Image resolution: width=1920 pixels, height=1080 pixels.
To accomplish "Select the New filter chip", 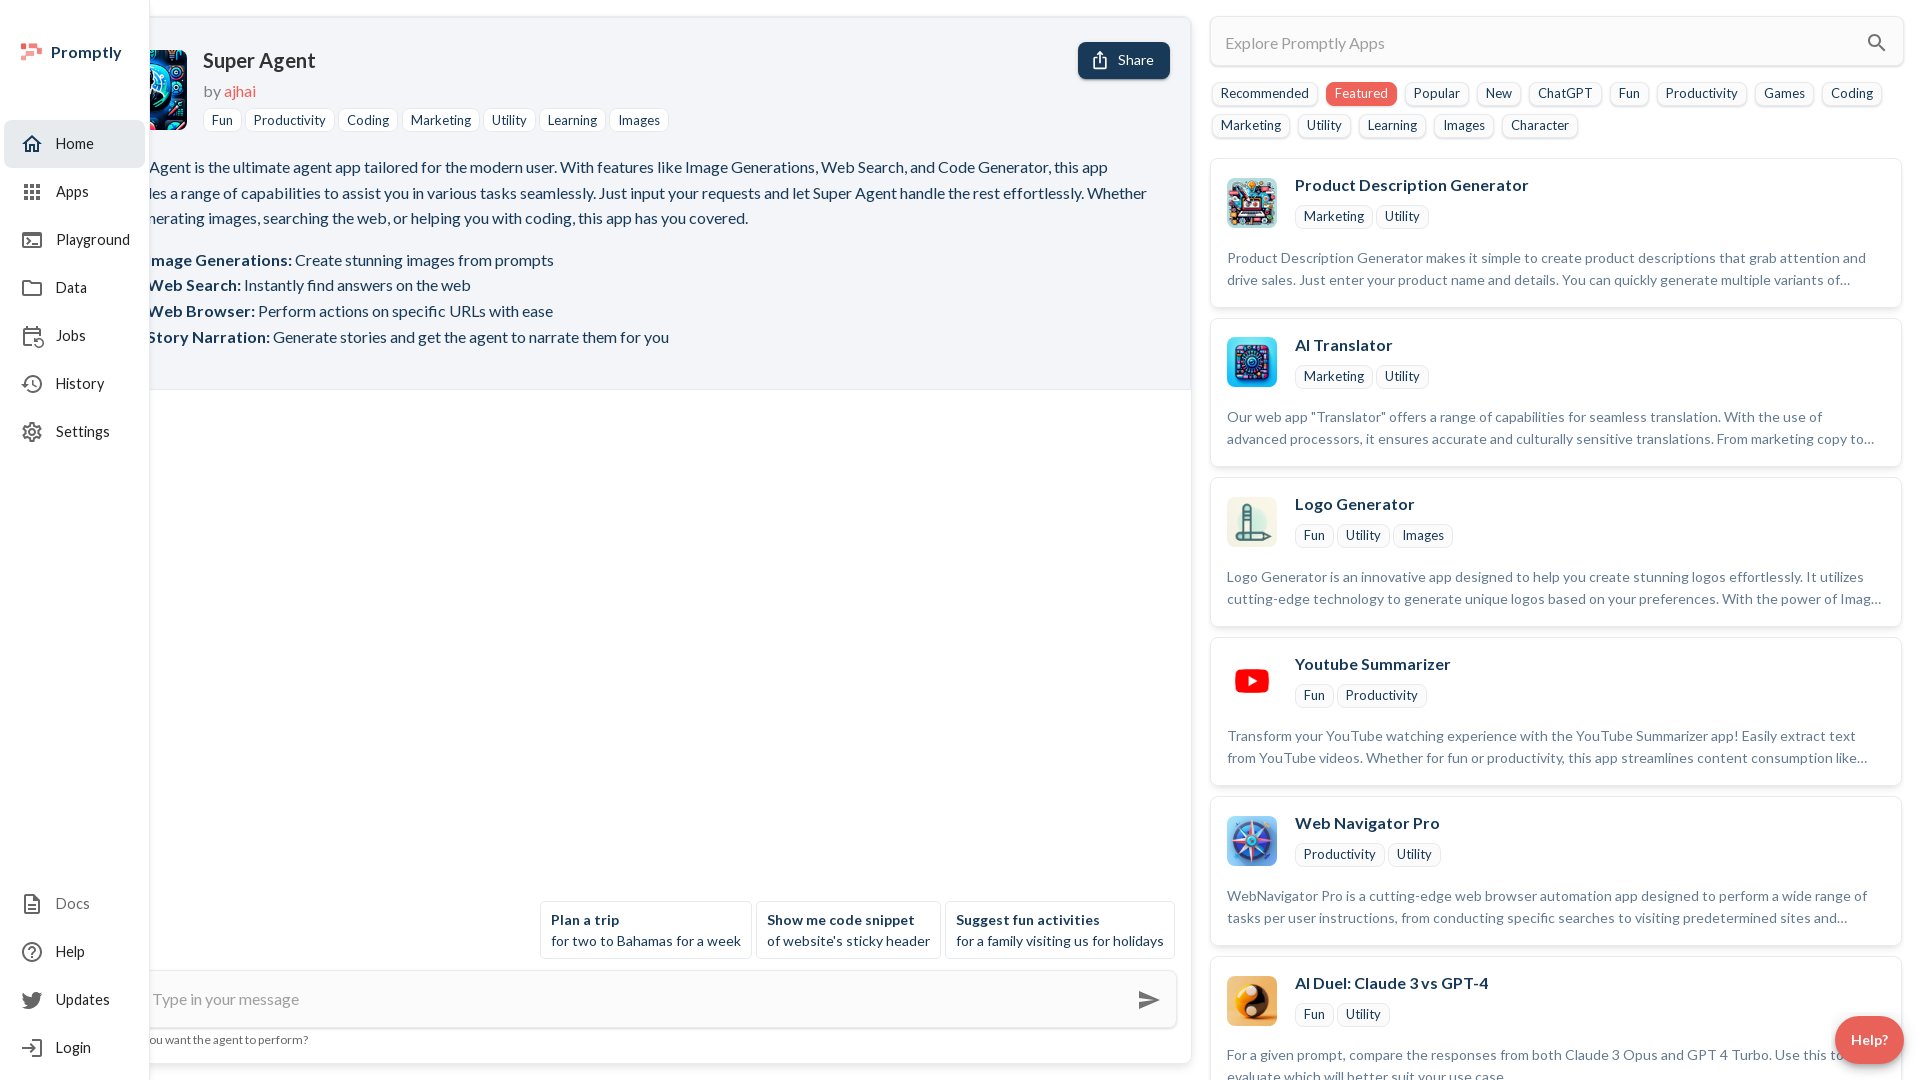I will pyautogui.click(x=1498, y=94).
